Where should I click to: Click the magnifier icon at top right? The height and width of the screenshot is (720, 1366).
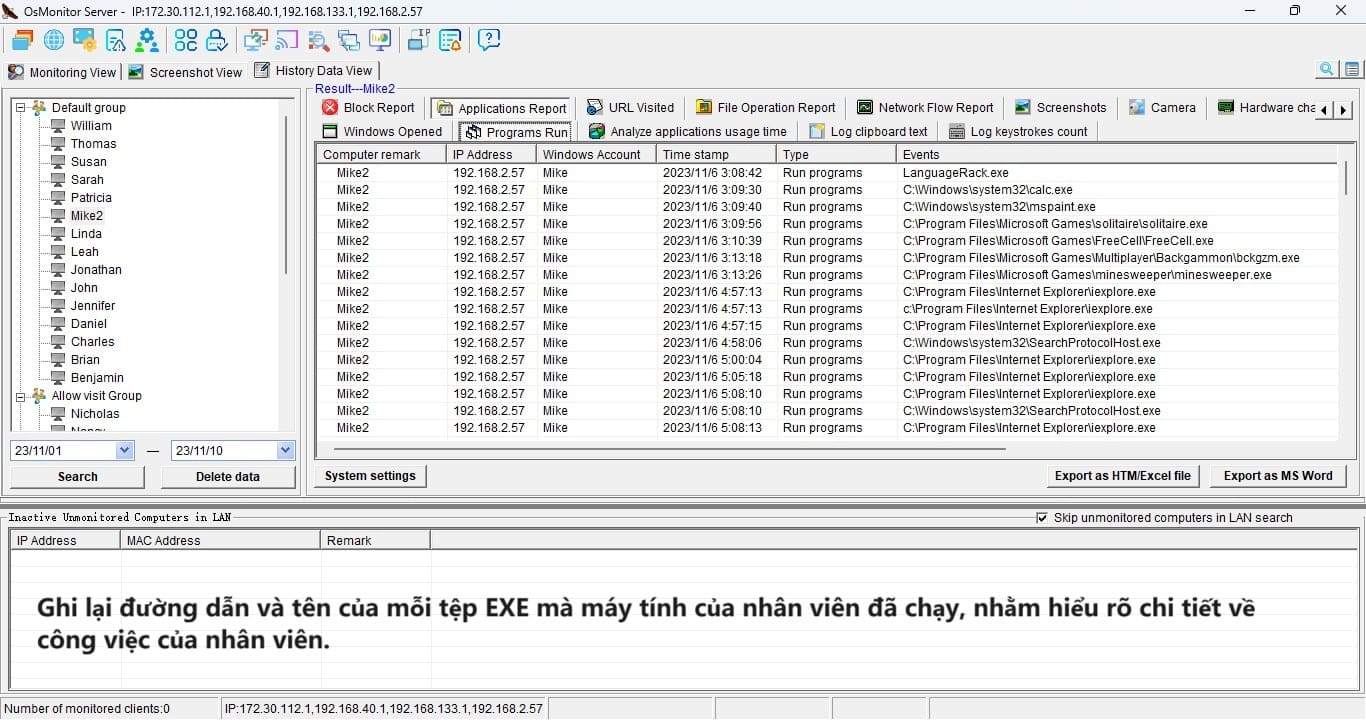click(x=1327, y=69)
